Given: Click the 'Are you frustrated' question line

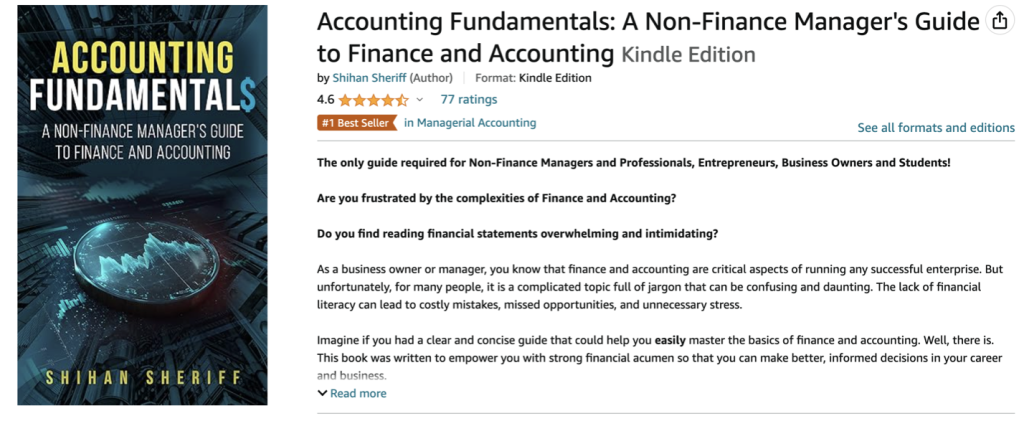Looking at the screenshot, I should [496, 198].
